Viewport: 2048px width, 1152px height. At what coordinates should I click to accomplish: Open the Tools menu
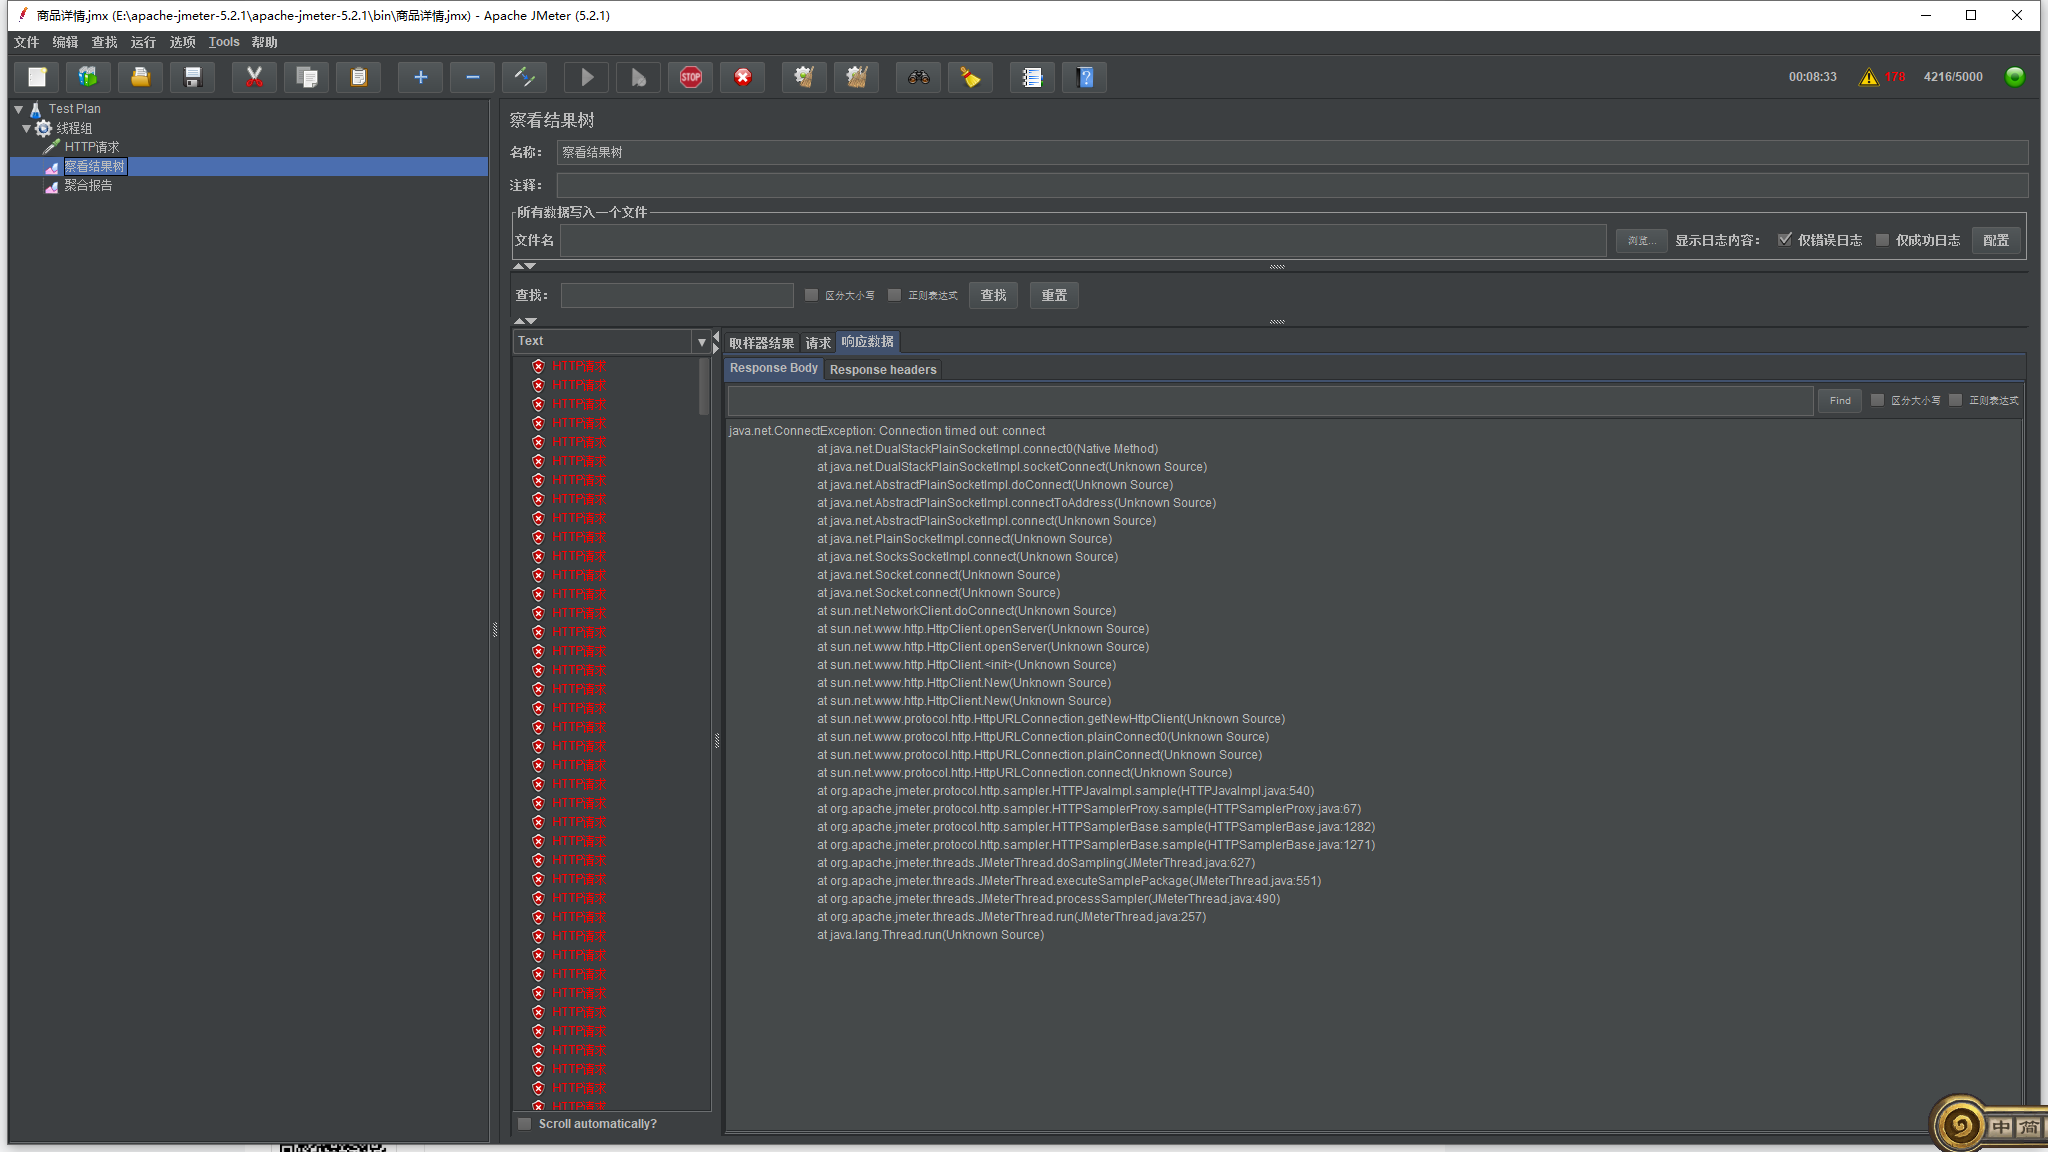click(x=224, y=42)
